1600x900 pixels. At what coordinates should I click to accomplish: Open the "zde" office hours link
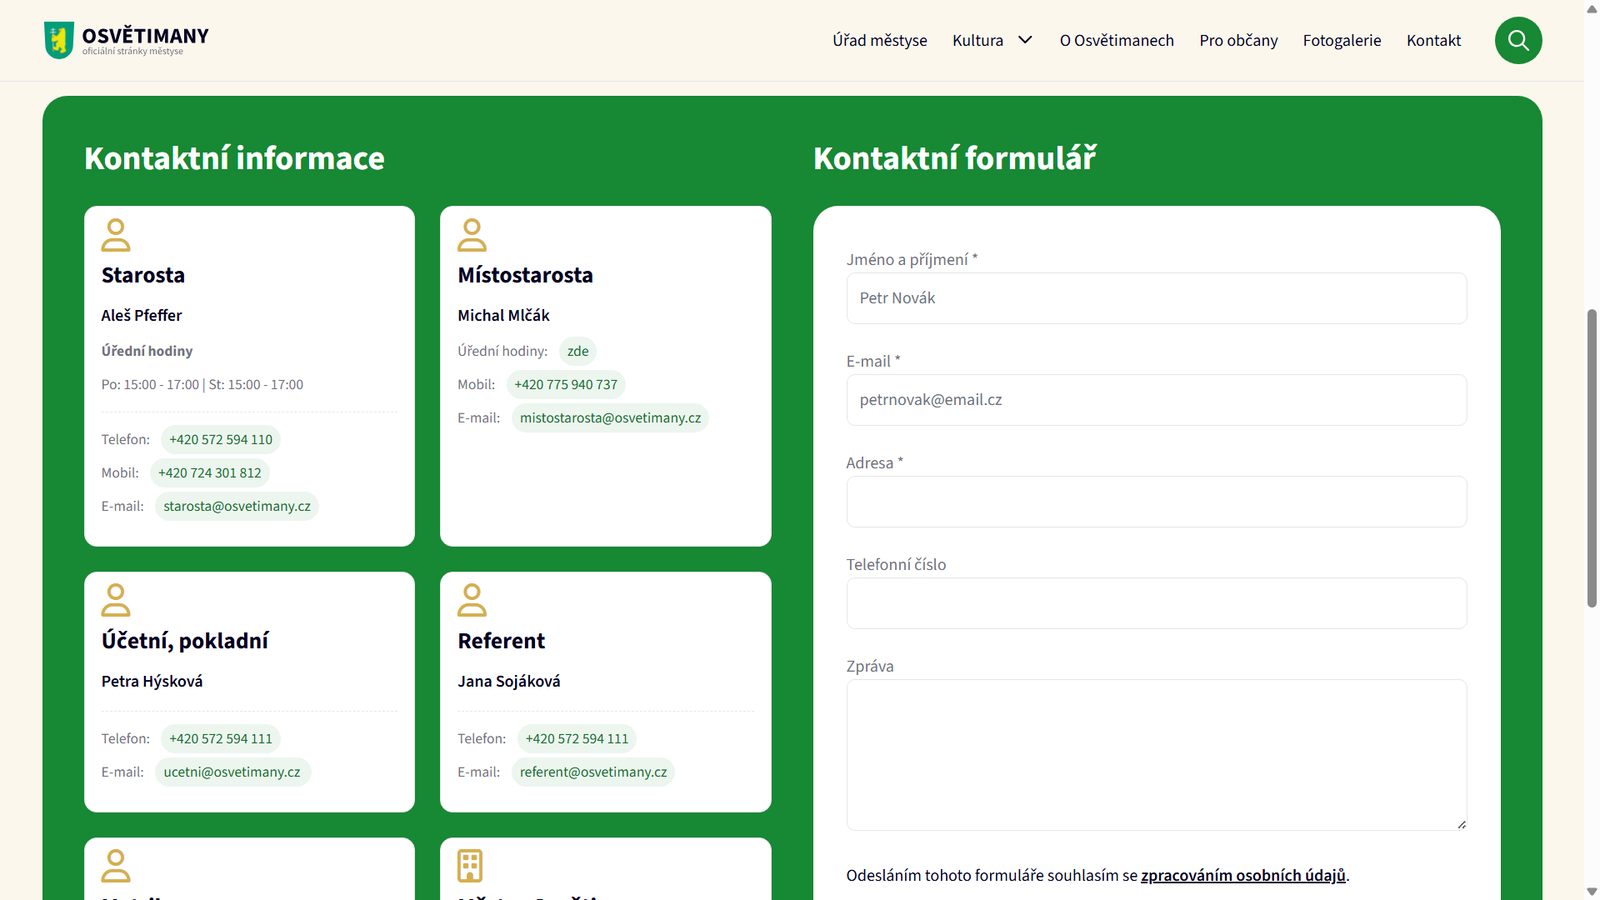click(x=577, y=351)
